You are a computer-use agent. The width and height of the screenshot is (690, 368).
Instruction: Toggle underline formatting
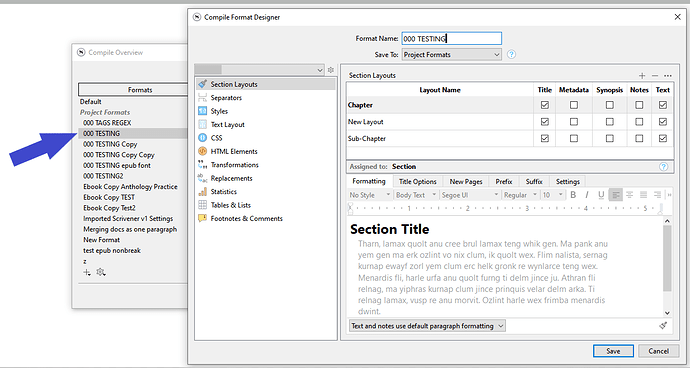(601, 195)
